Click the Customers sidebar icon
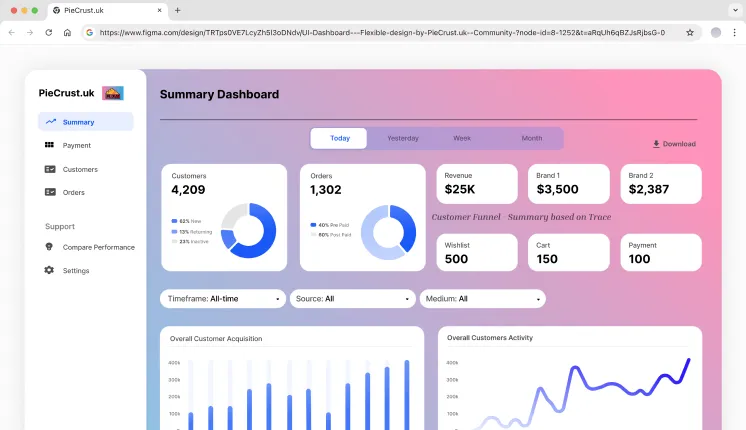 tap(50, 169)
